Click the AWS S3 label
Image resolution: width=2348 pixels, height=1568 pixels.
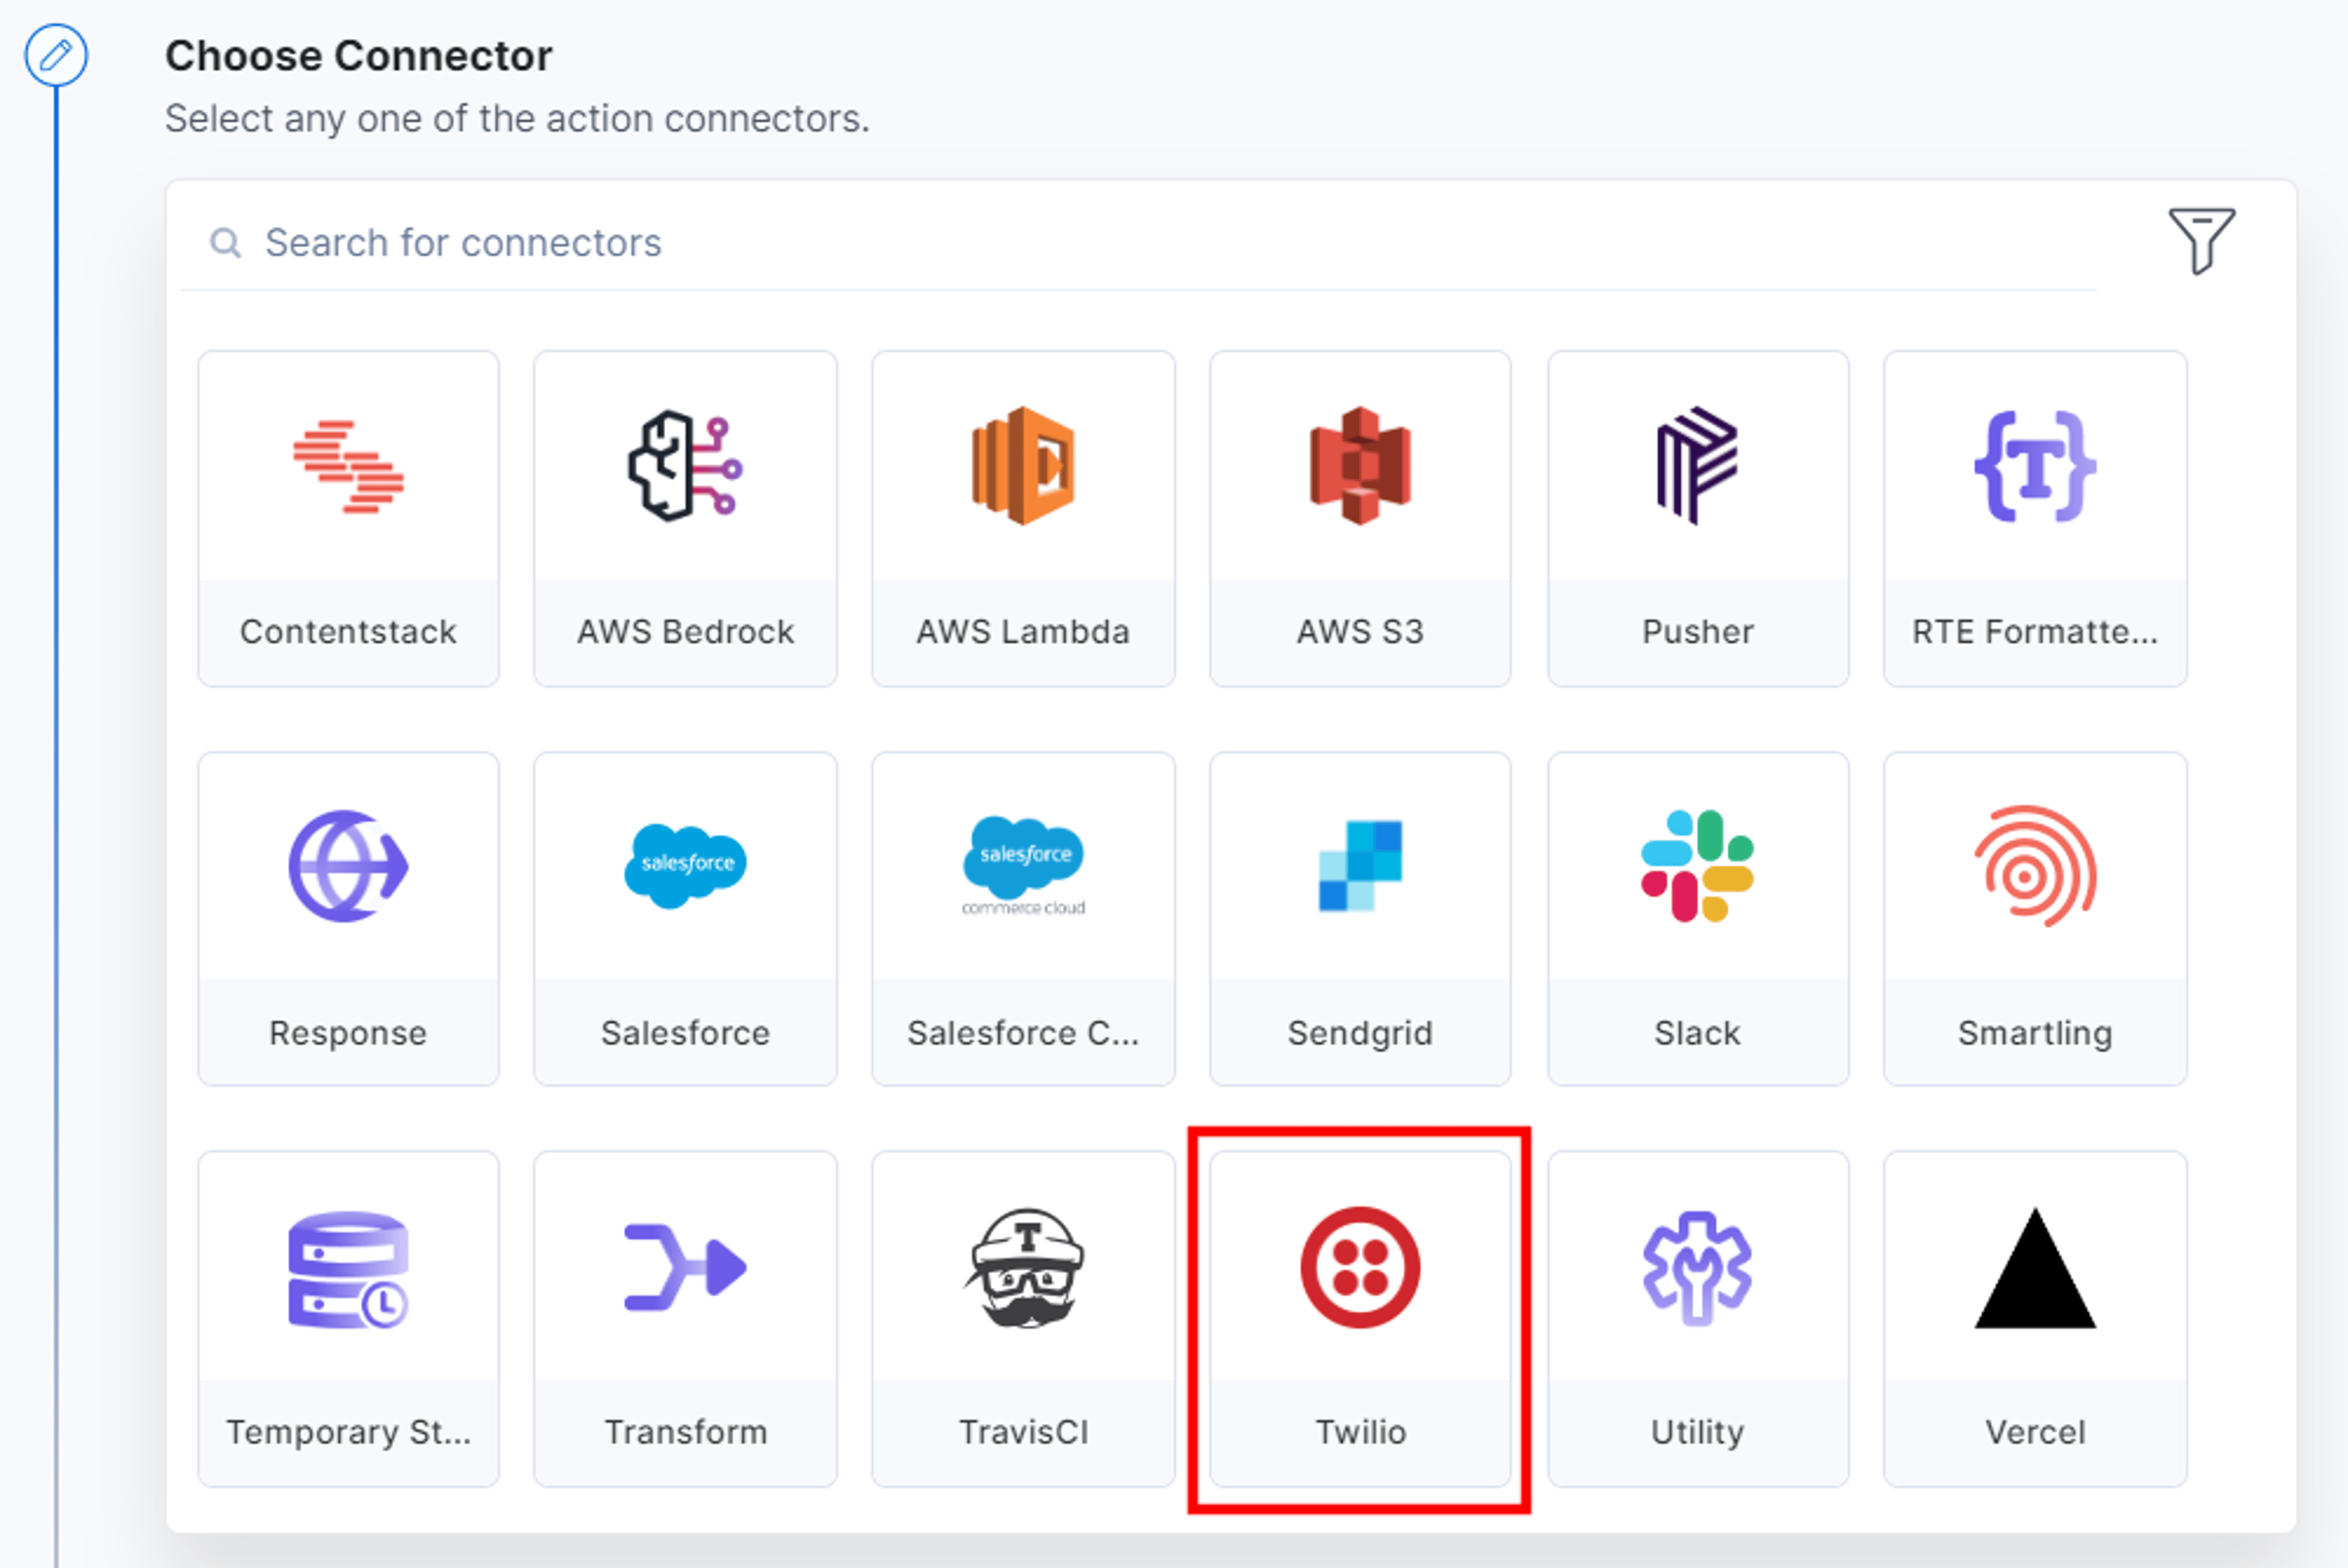tap(1360, 632)
